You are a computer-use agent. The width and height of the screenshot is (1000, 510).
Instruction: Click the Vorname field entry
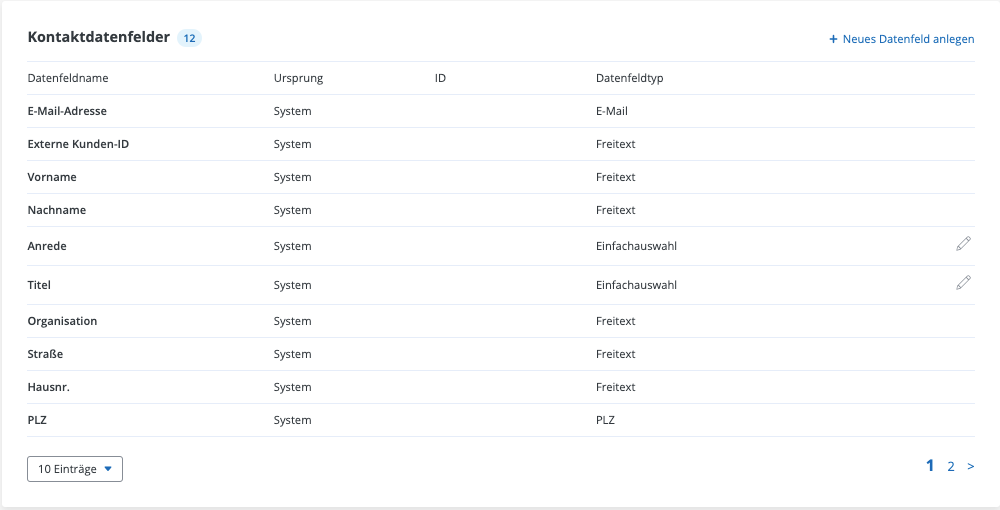pos(52,177)
